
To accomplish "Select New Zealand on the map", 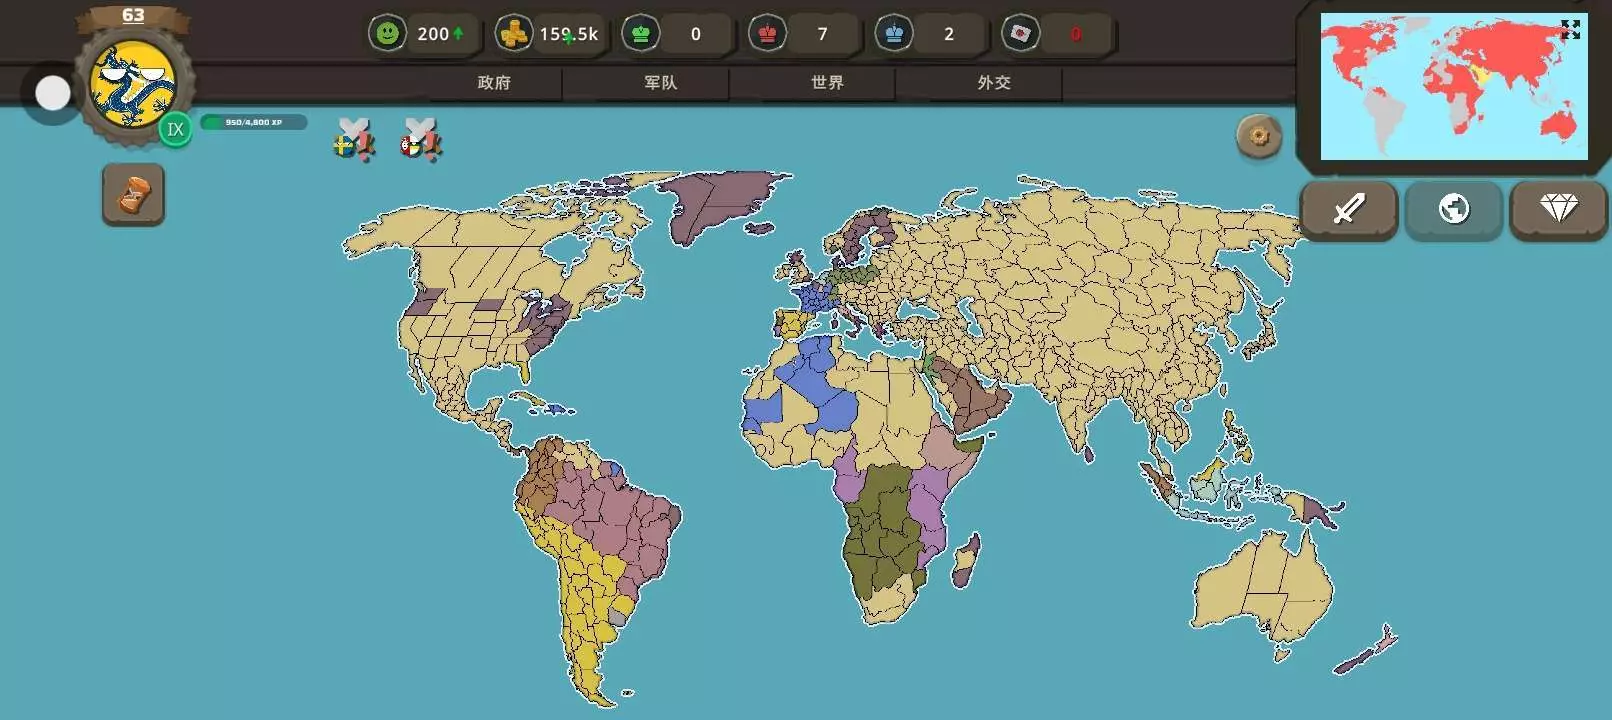I will tap(1367, 650).
